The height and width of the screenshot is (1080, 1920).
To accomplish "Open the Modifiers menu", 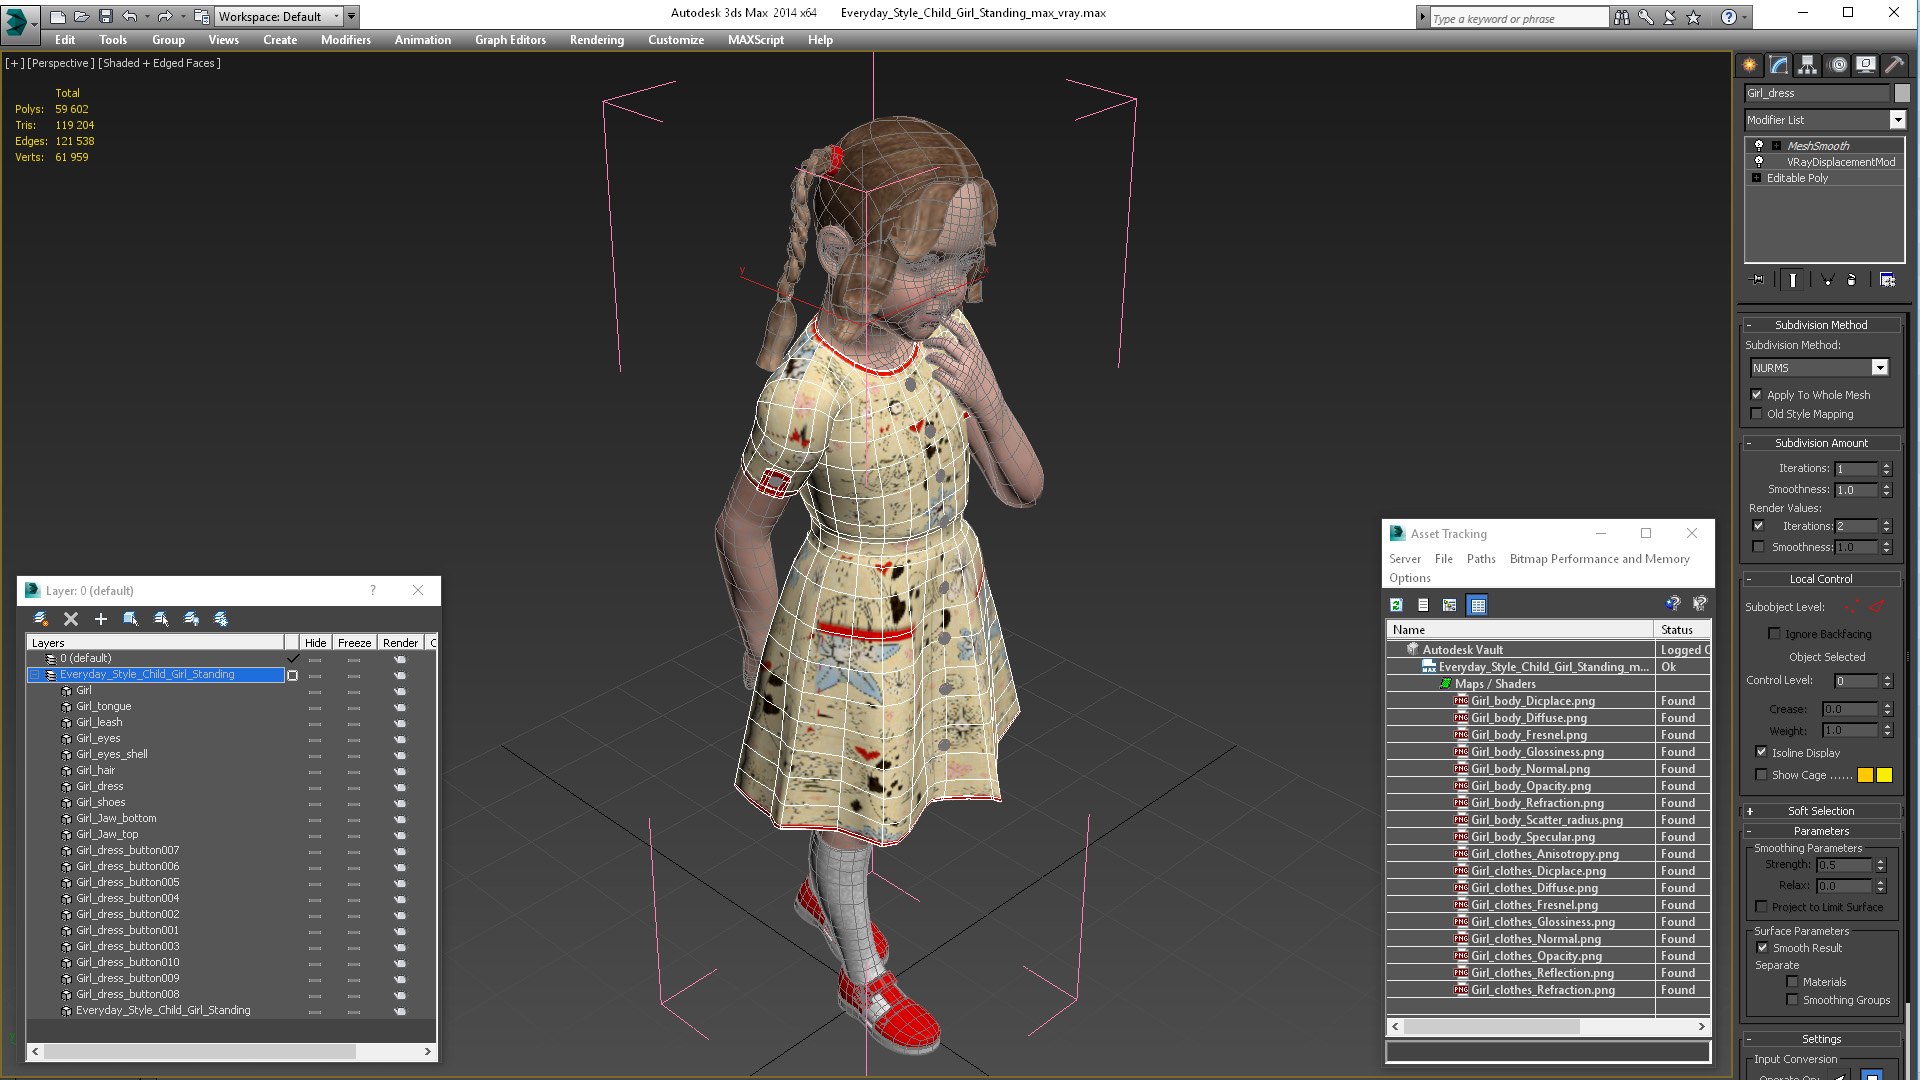I will 345,40.
